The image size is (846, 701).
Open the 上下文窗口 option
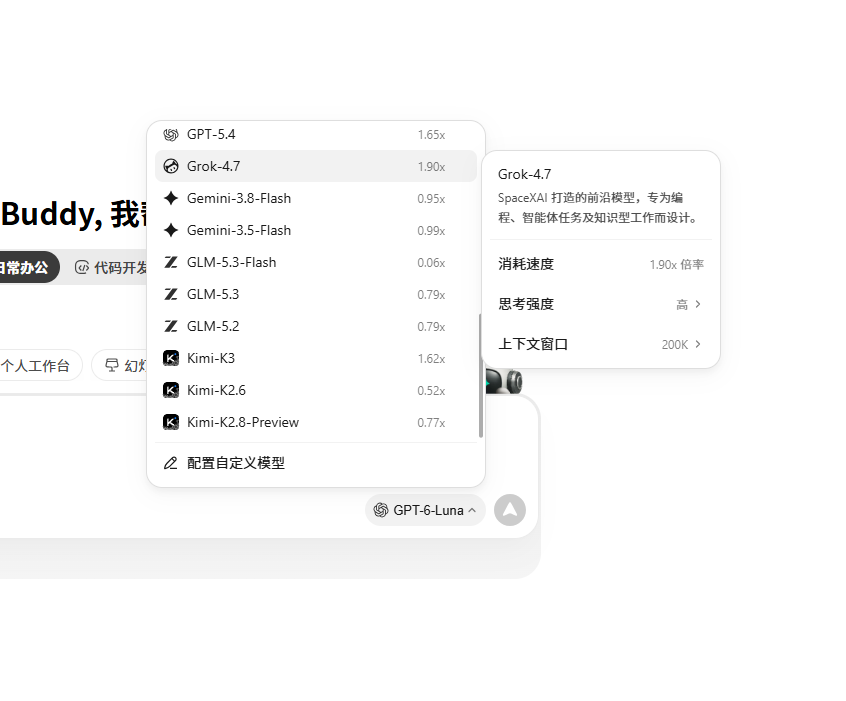(x=601, y=344)
